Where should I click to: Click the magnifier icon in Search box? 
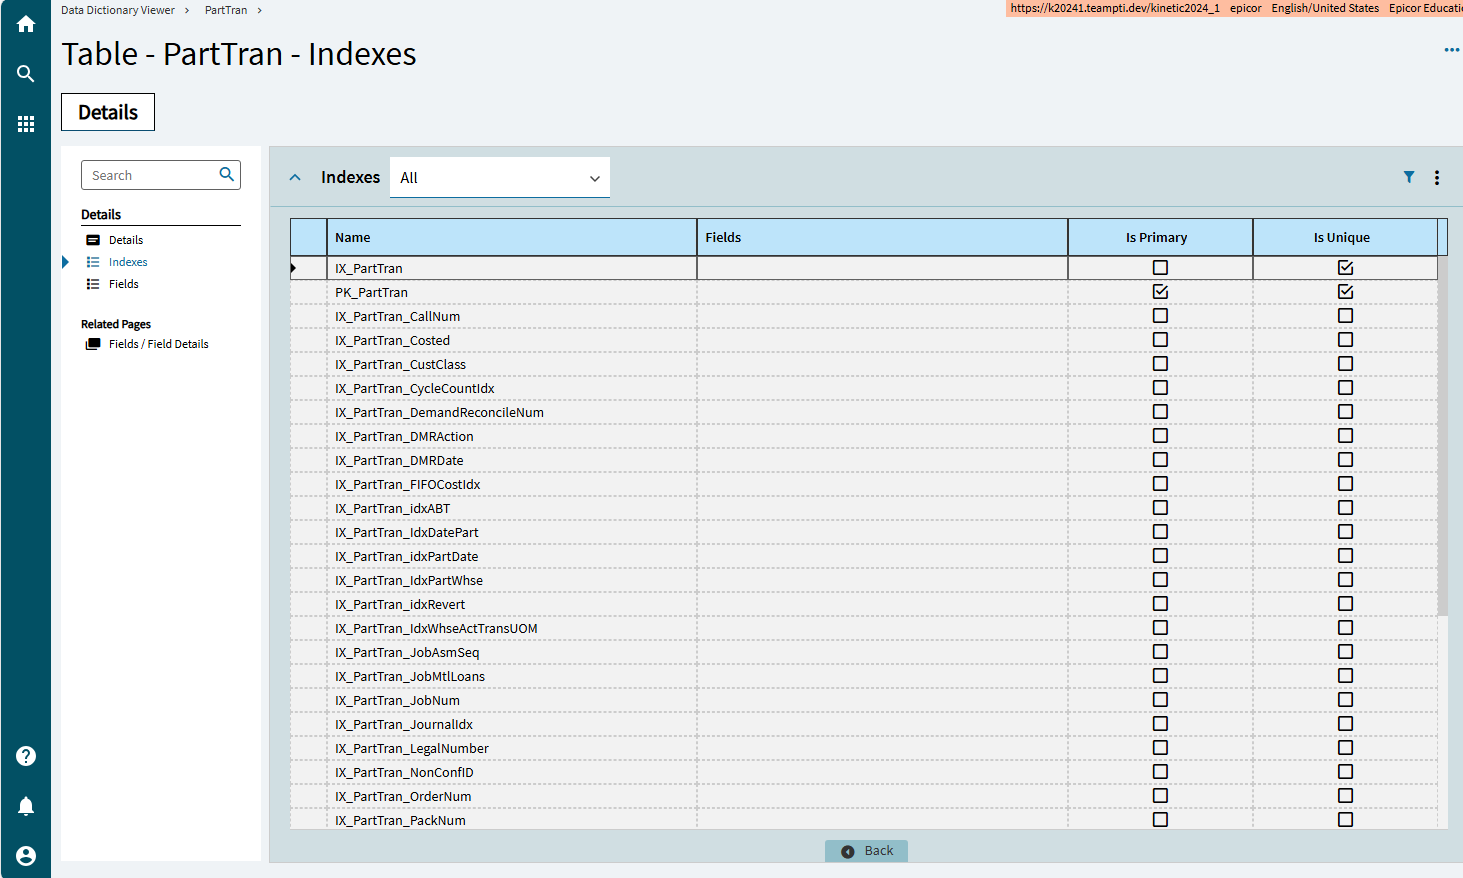pos(227,174)
